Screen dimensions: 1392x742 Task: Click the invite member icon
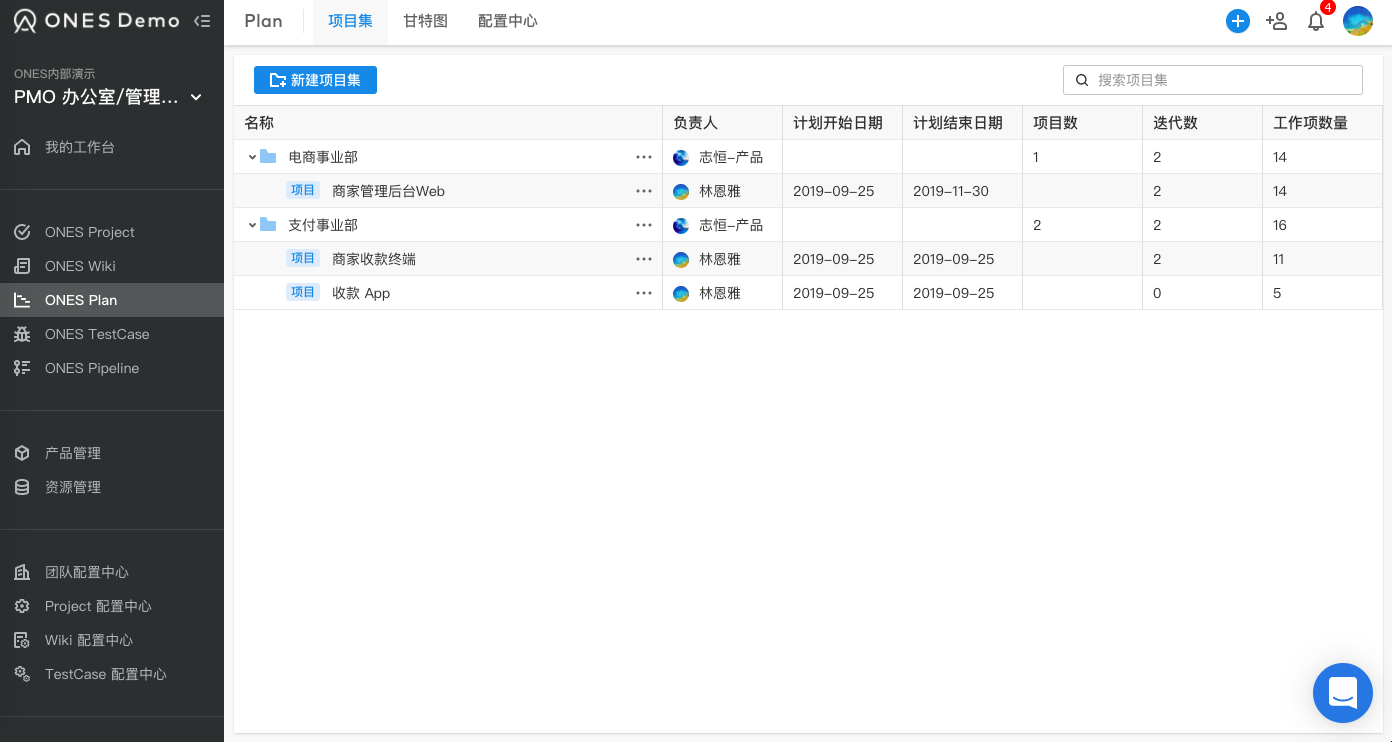1276,21
